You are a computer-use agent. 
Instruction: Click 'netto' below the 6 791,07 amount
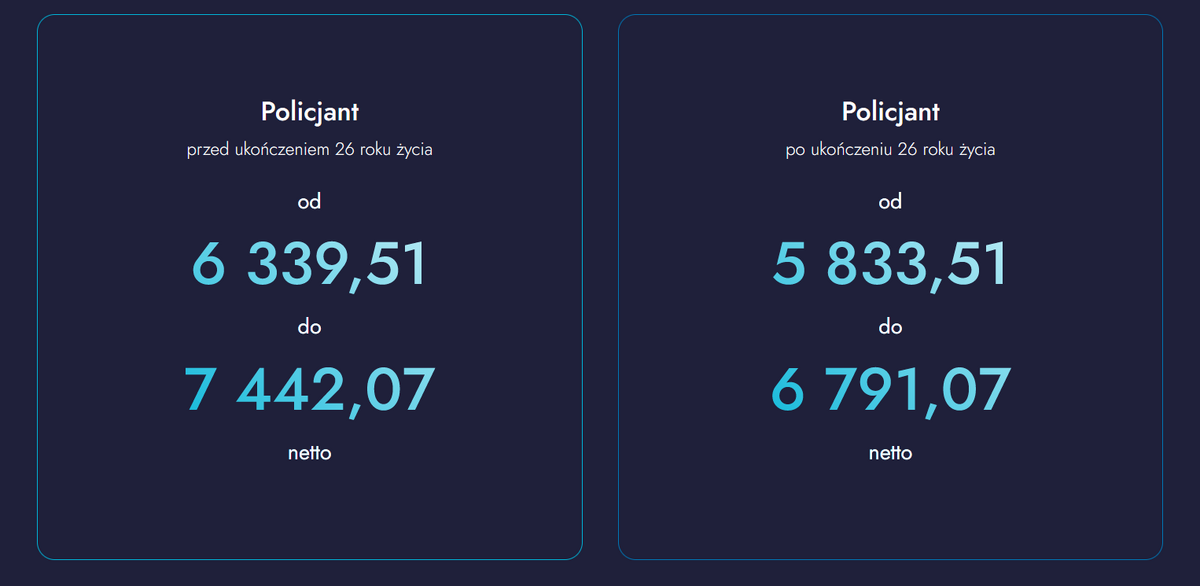(890, 453)
